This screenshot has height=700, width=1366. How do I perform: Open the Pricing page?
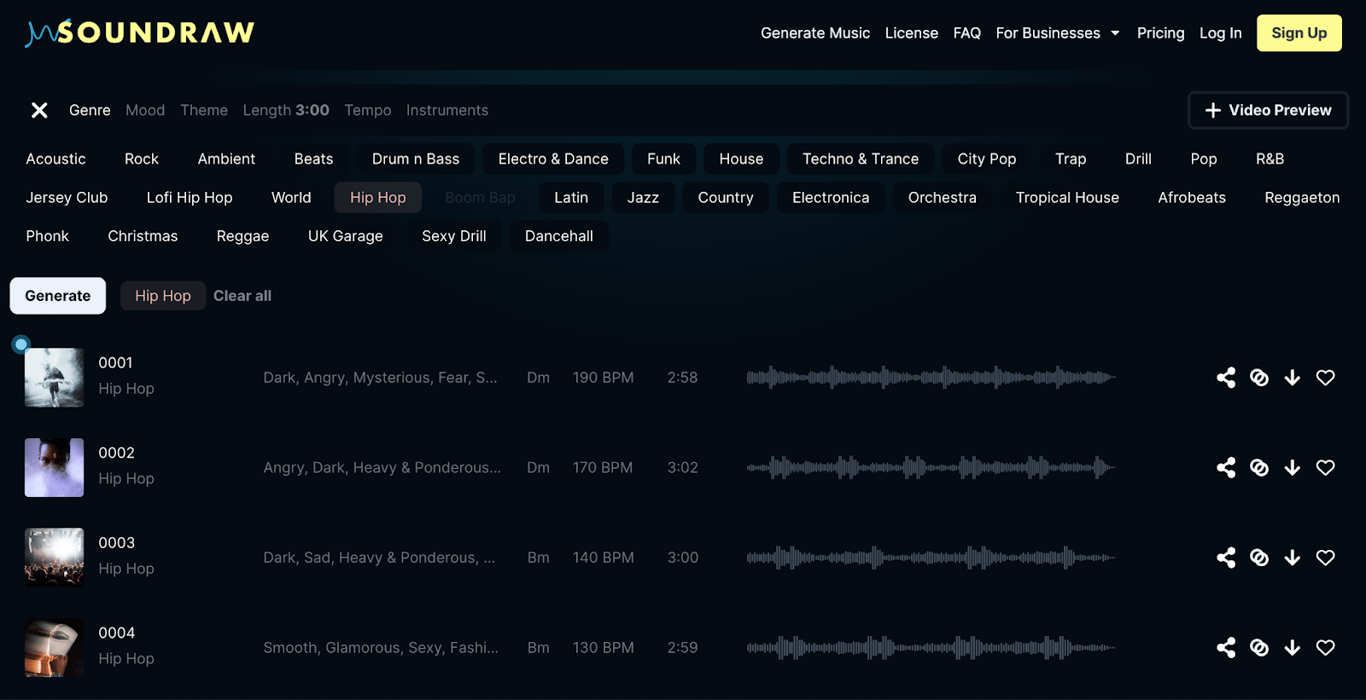tap(1160, 32)
